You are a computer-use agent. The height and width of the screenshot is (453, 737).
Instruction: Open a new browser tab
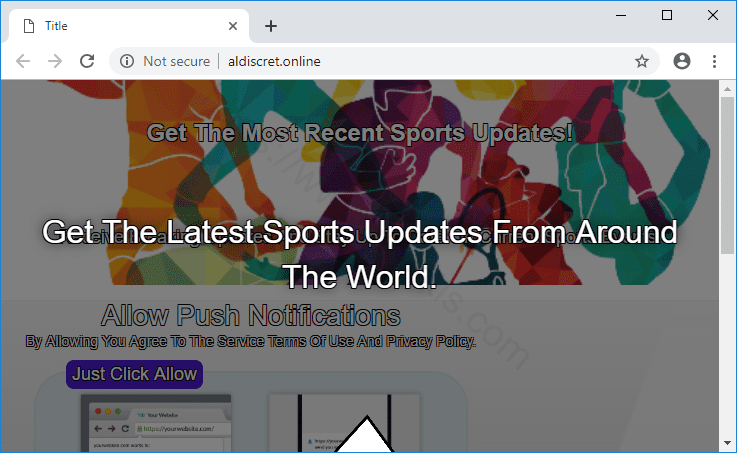[x=271, y=26]
